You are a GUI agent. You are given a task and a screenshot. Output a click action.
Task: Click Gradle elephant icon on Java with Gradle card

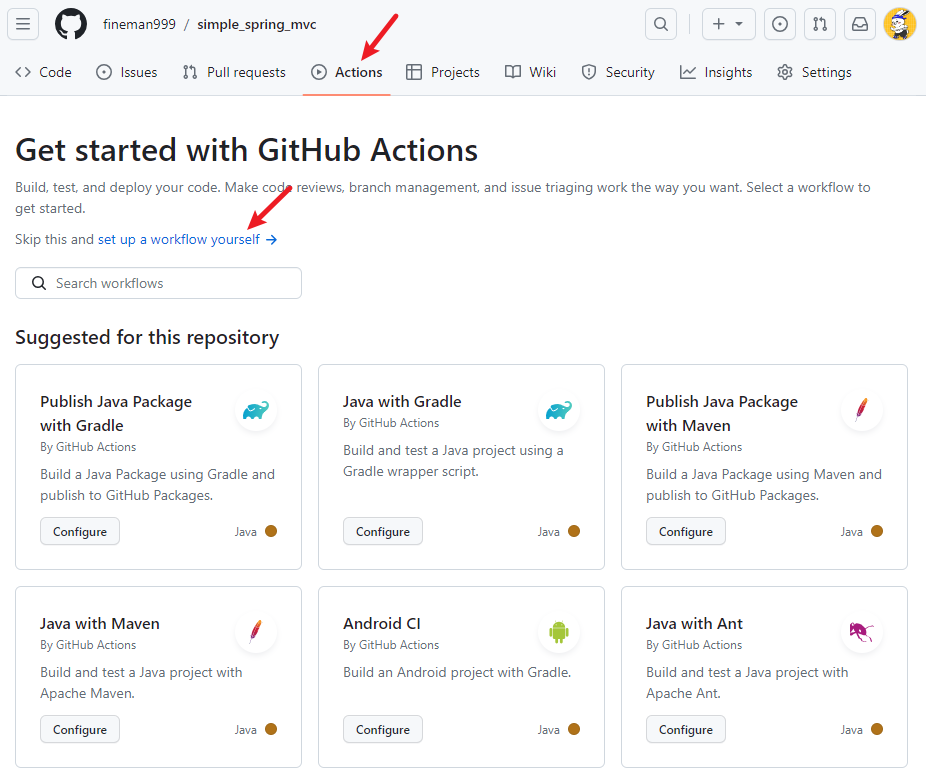coord(559,409)
